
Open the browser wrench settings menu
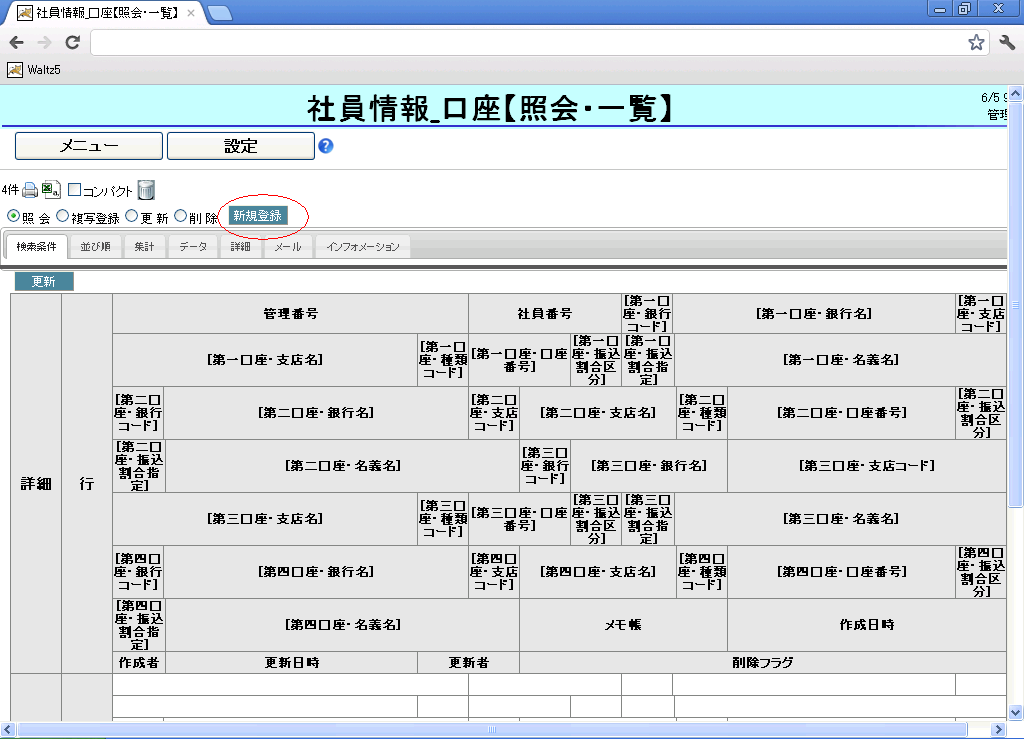[x=1006, y=43]
